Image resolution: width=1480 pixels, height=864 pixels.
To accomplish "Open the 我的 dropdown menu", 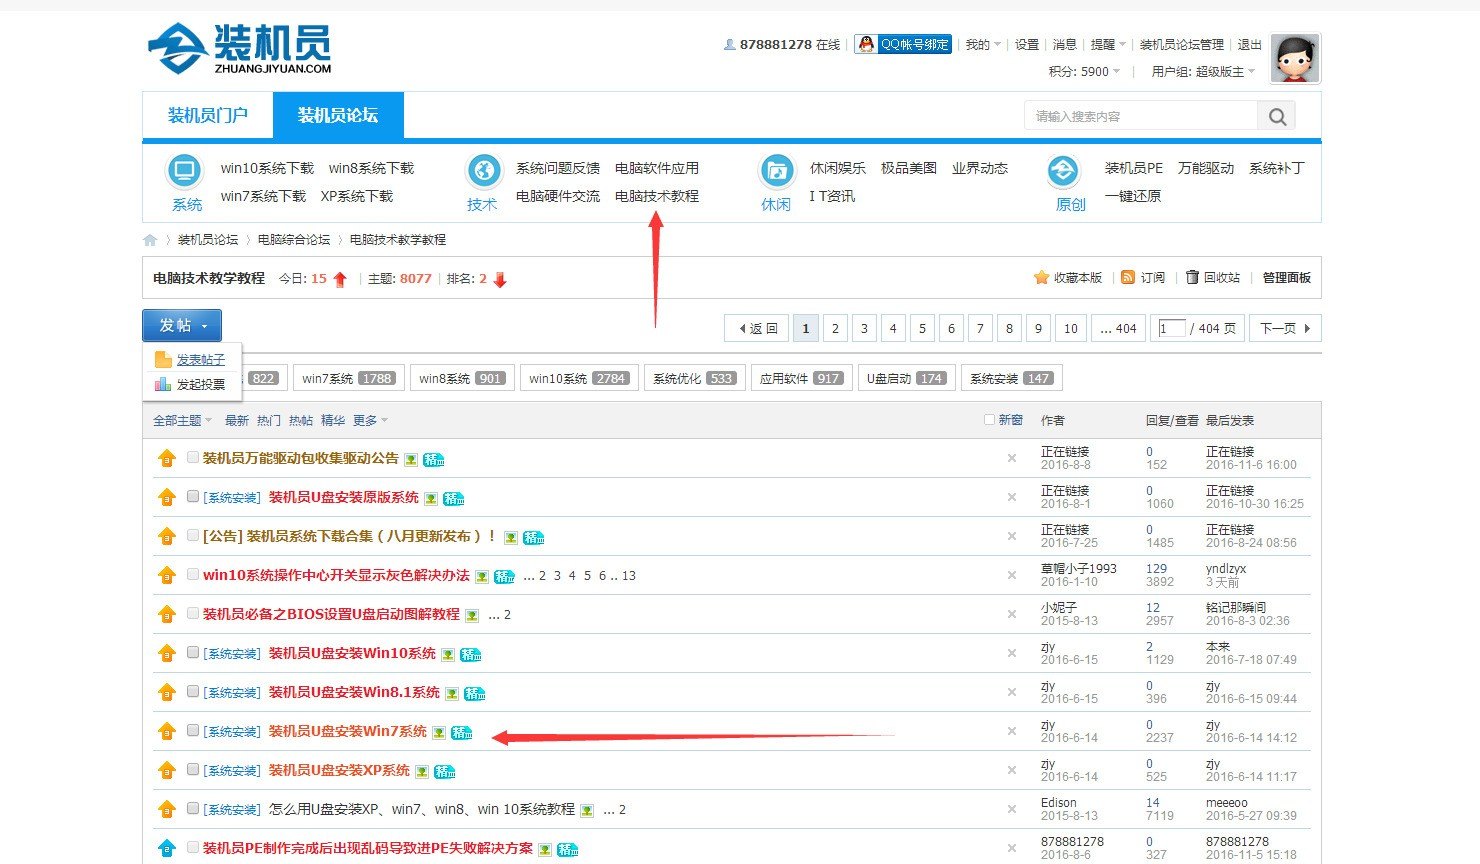I will (983, 45).
